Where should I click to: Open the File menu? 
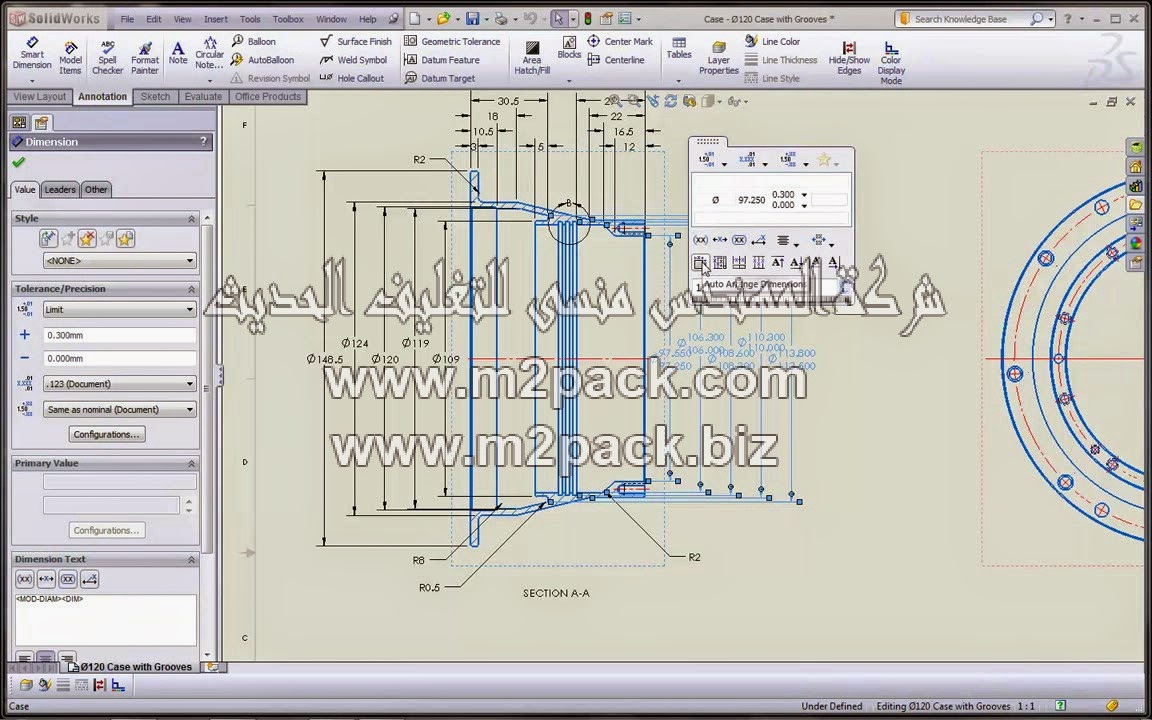point(127,19)
